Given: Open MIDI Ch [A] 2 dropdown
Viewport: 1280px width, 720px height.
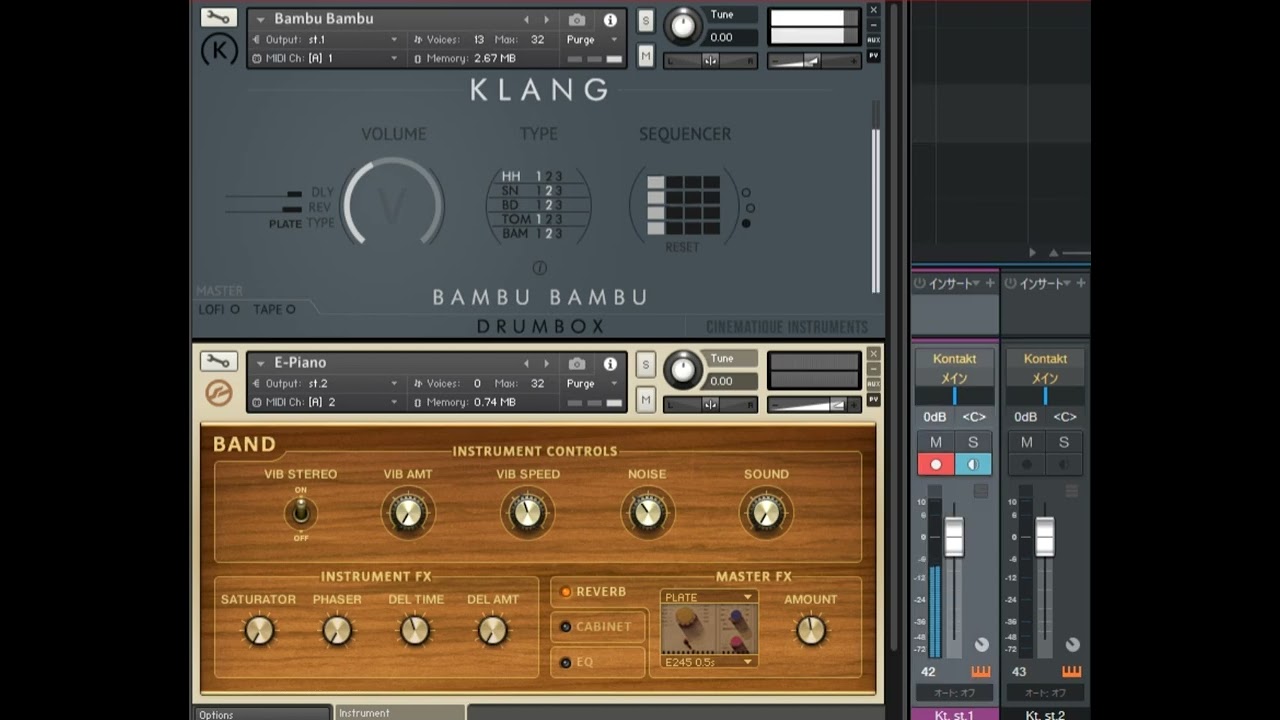Looking at the screenshot, I should coord(393,403).
